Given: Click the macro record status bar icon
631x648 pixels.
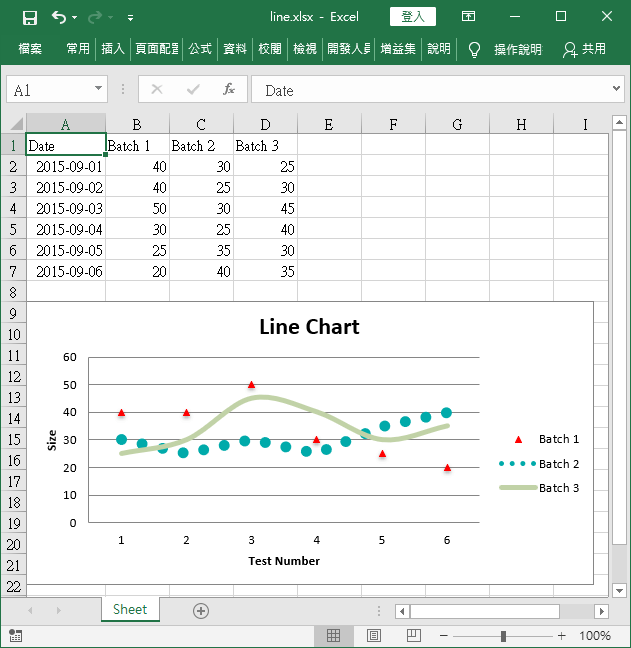Looking at the screenshot, I should (15, 636).
